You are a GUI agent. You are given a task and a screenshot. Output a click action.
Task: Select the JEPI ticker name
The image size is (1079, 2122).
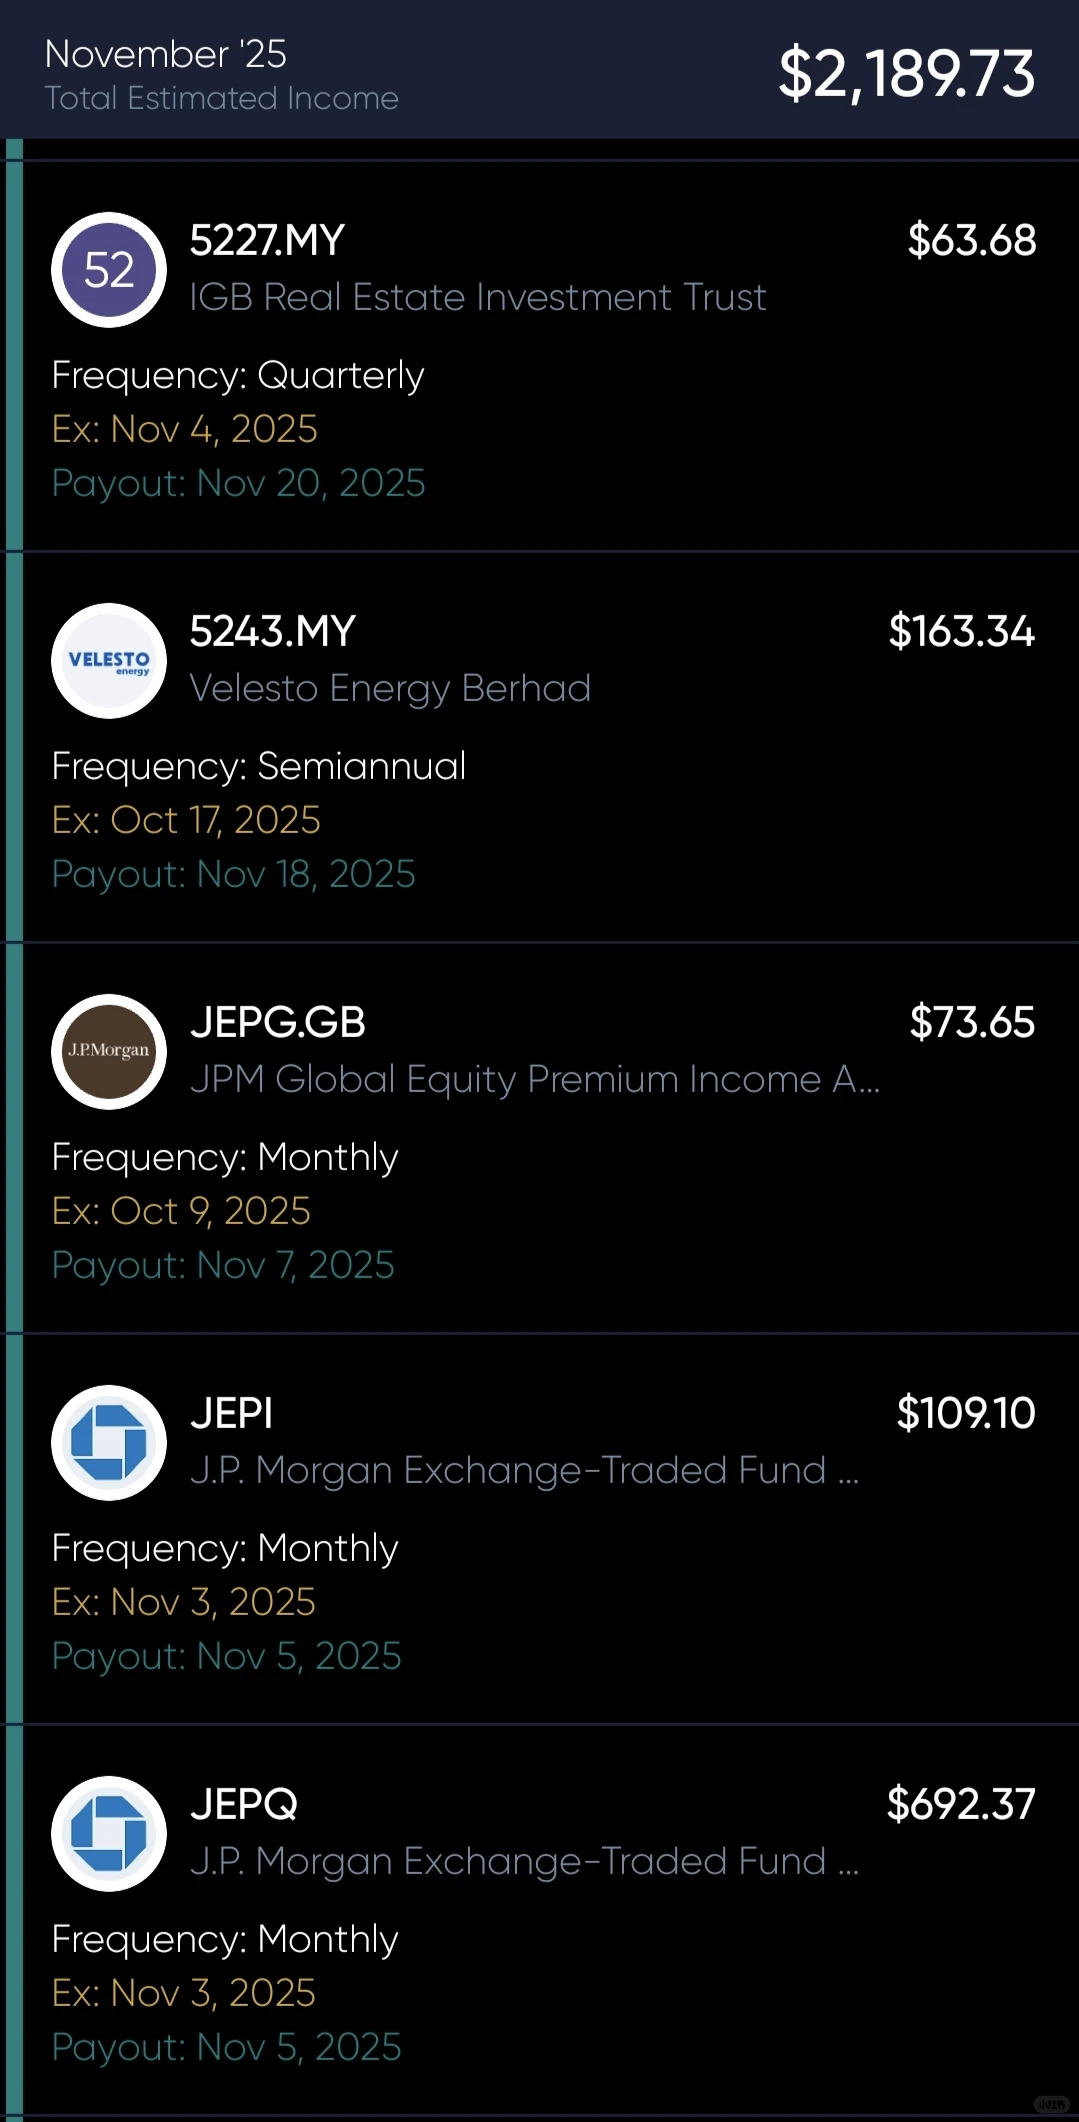click(x=231, y=1414)
